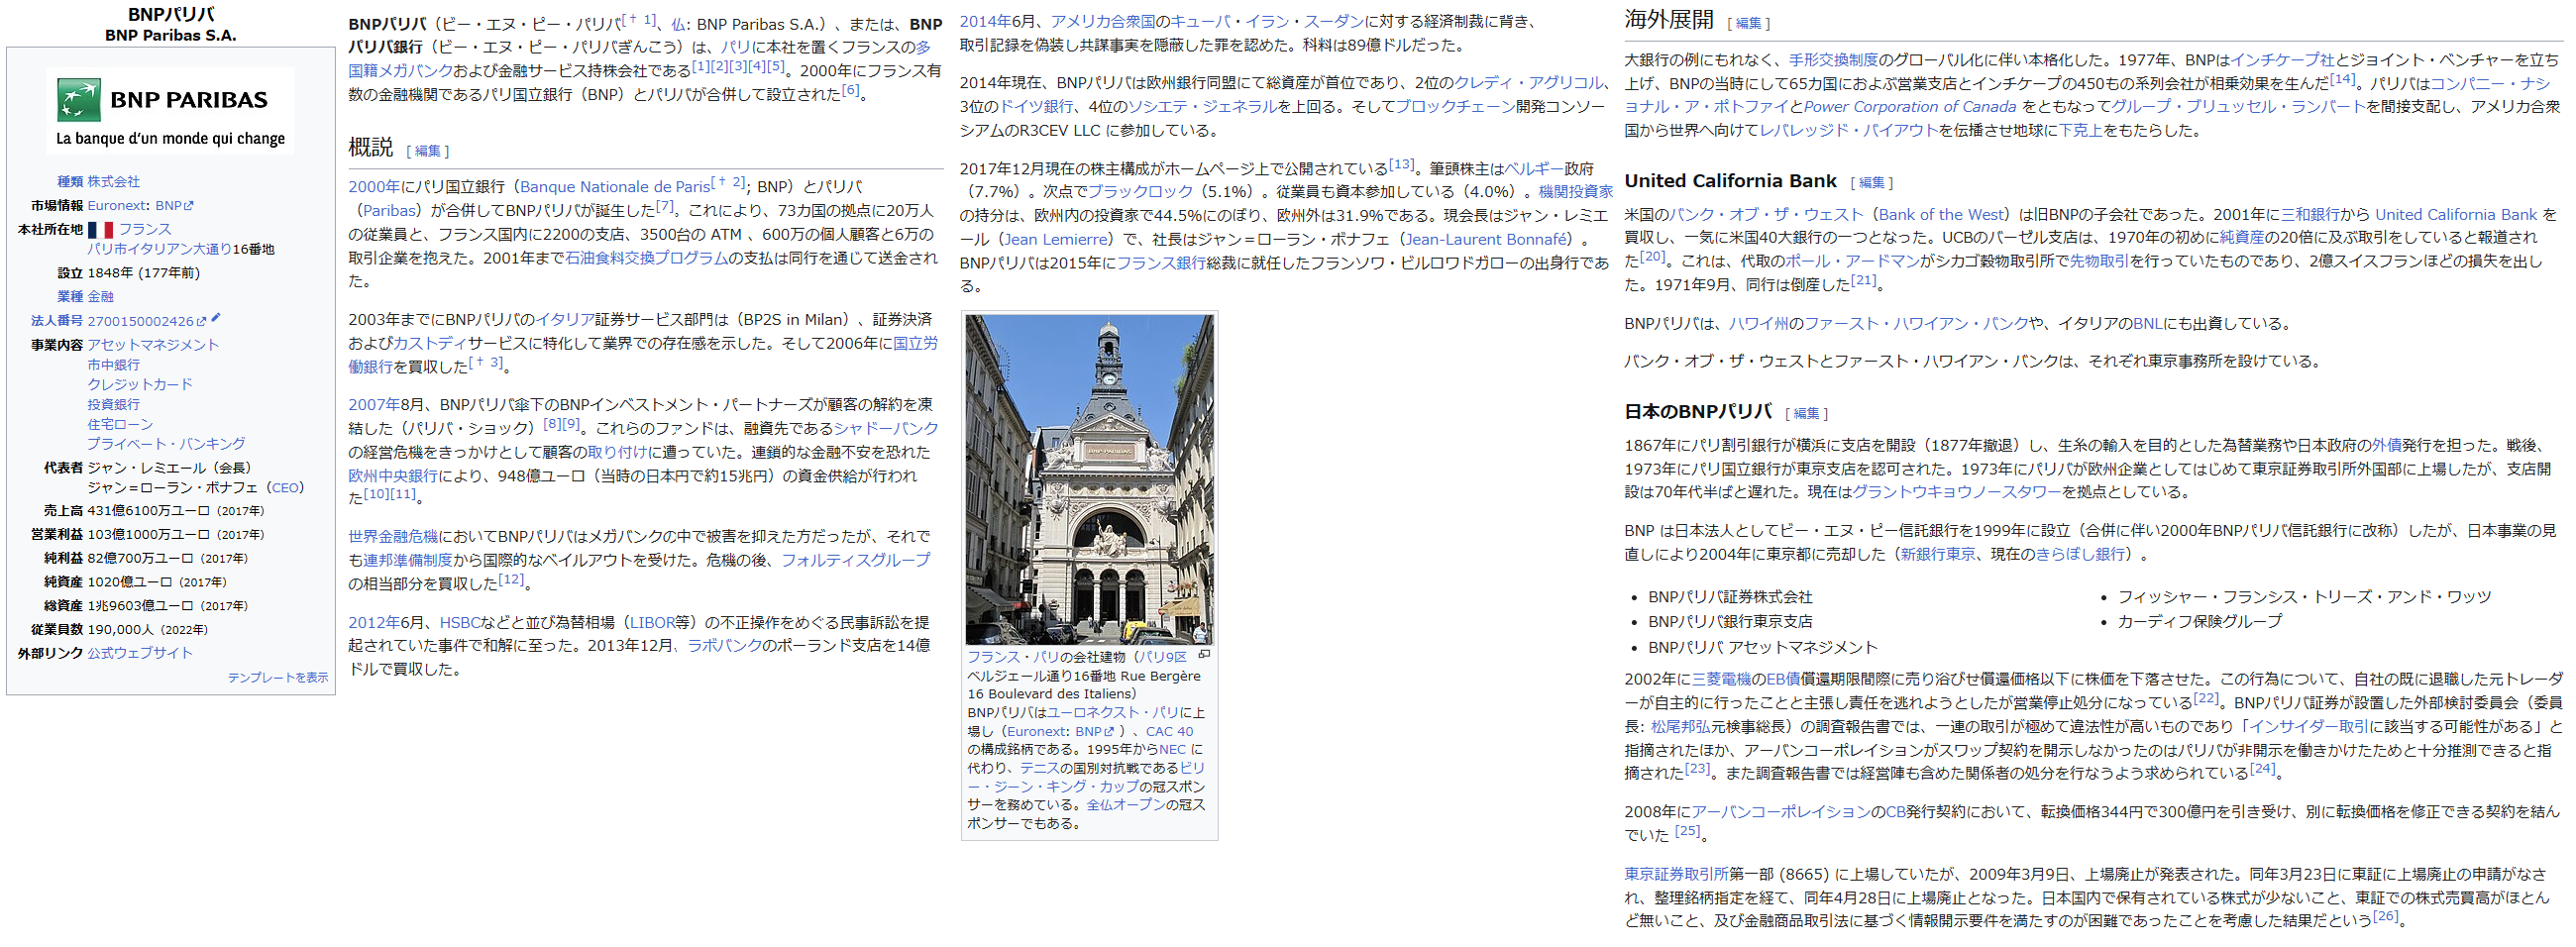The width and height of the screenshot is (2576, 947).
Task: Open the 金融 industry link
Action: coord(100,297)
